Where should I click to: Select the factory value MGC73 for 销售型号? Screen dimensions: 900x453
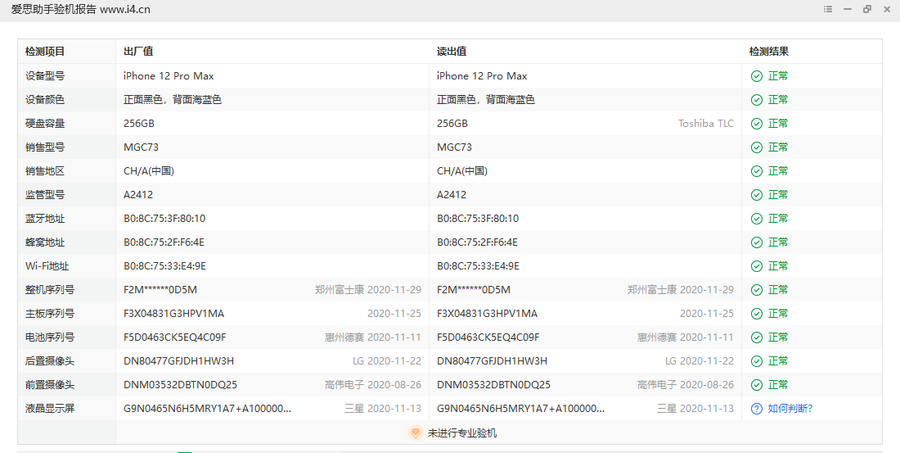tap(141, 147)
